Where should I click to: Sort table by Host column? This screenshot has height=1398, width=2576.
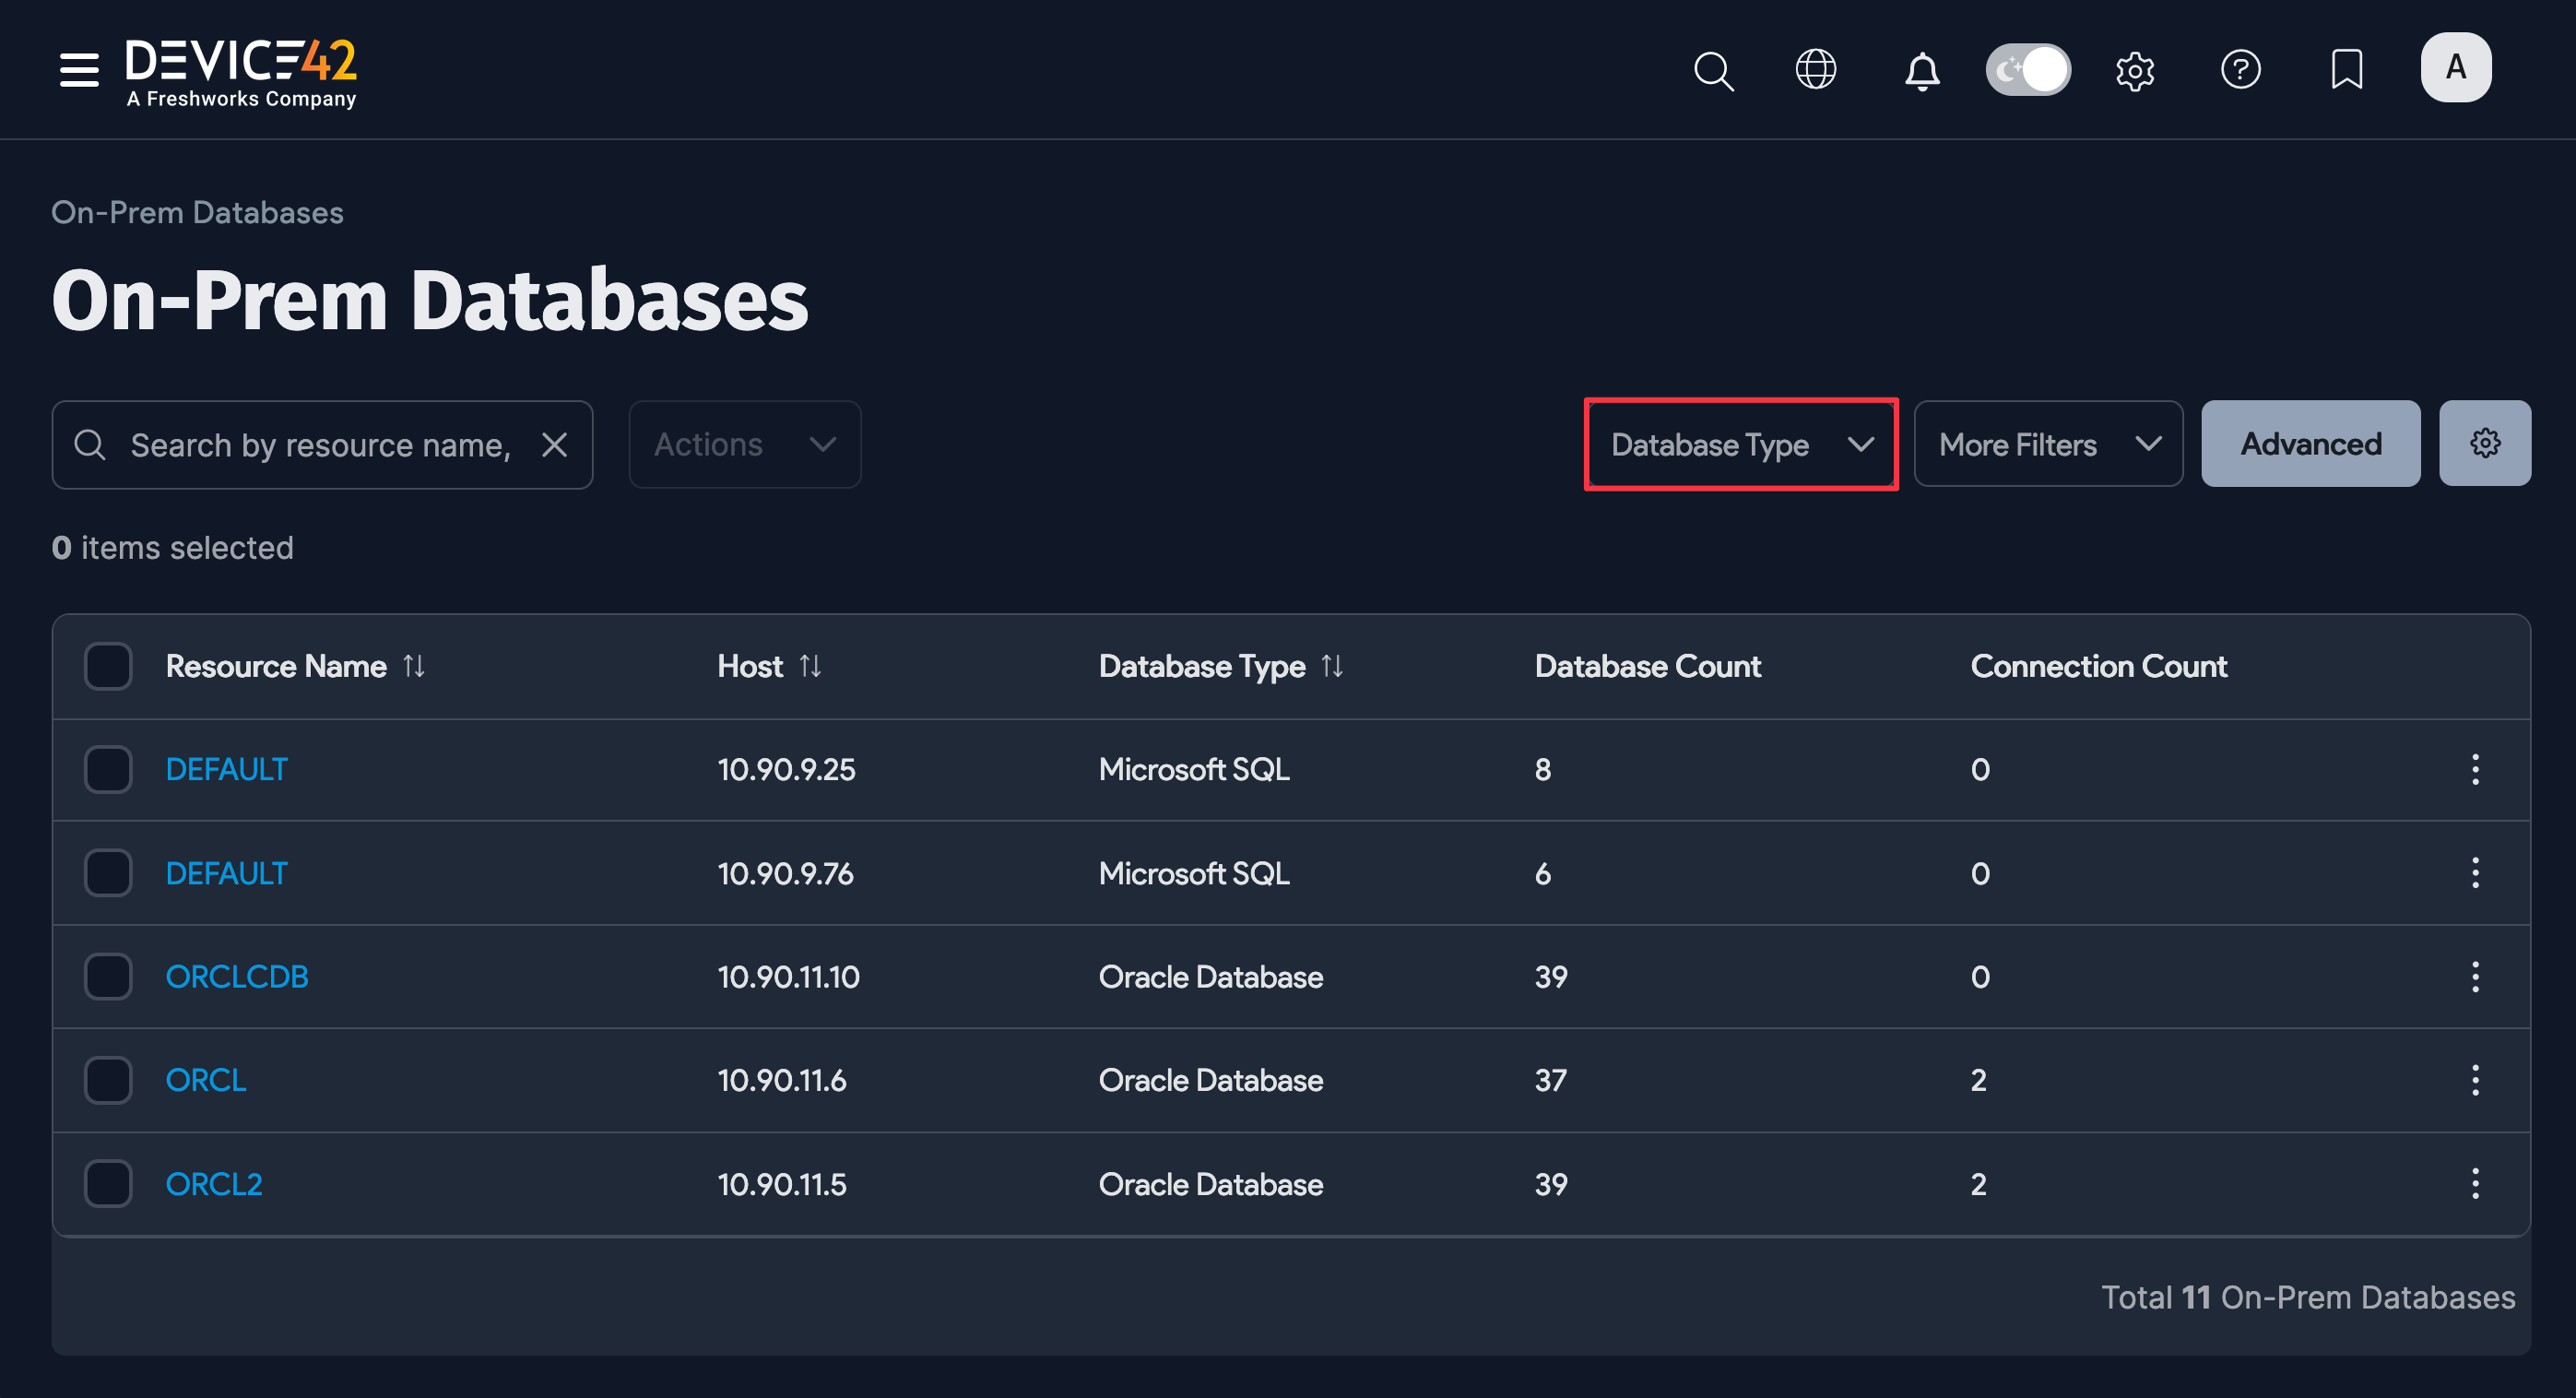tap(810, 666)
